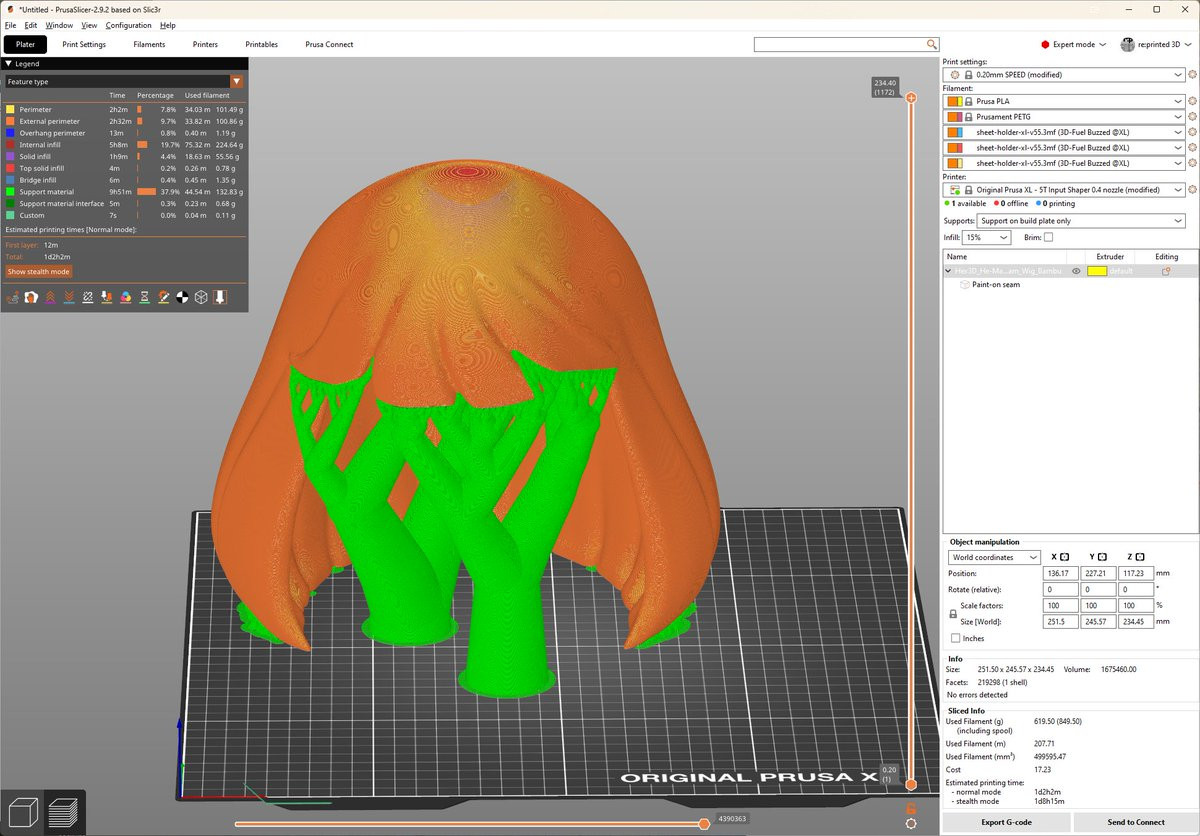Toggle Tool changes icon in legend toolbar
This screenshot has height=836, width=1200.
tap(107, 297)
